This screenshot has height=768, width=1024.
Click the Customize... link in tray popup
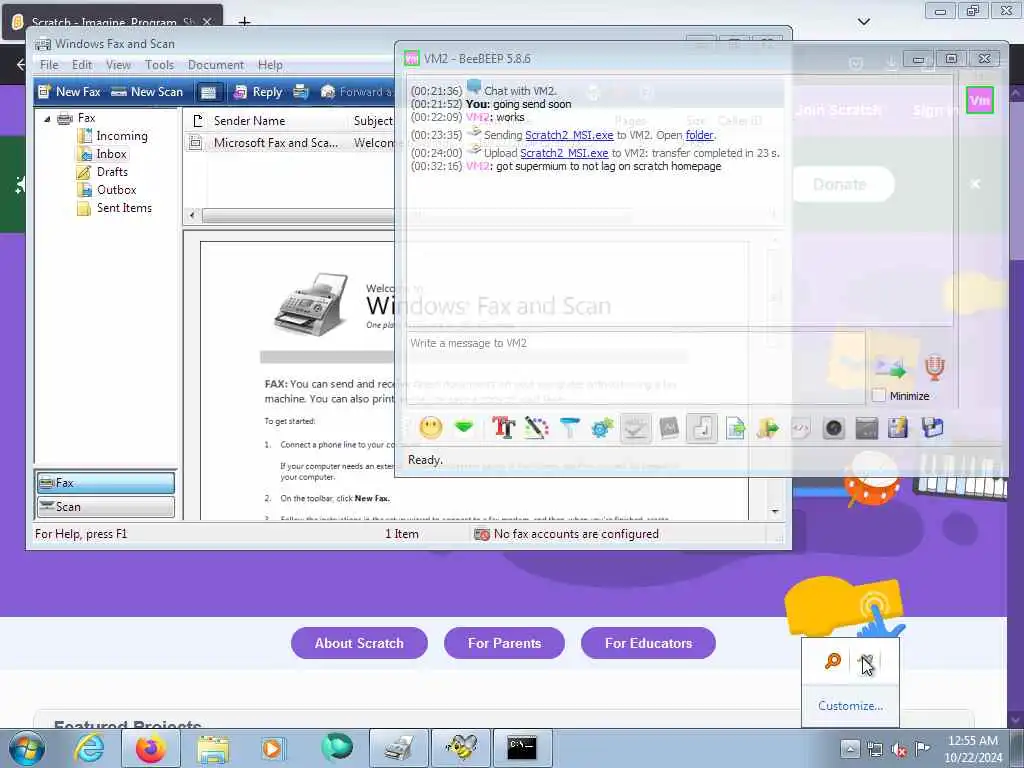tap(850, 706)
